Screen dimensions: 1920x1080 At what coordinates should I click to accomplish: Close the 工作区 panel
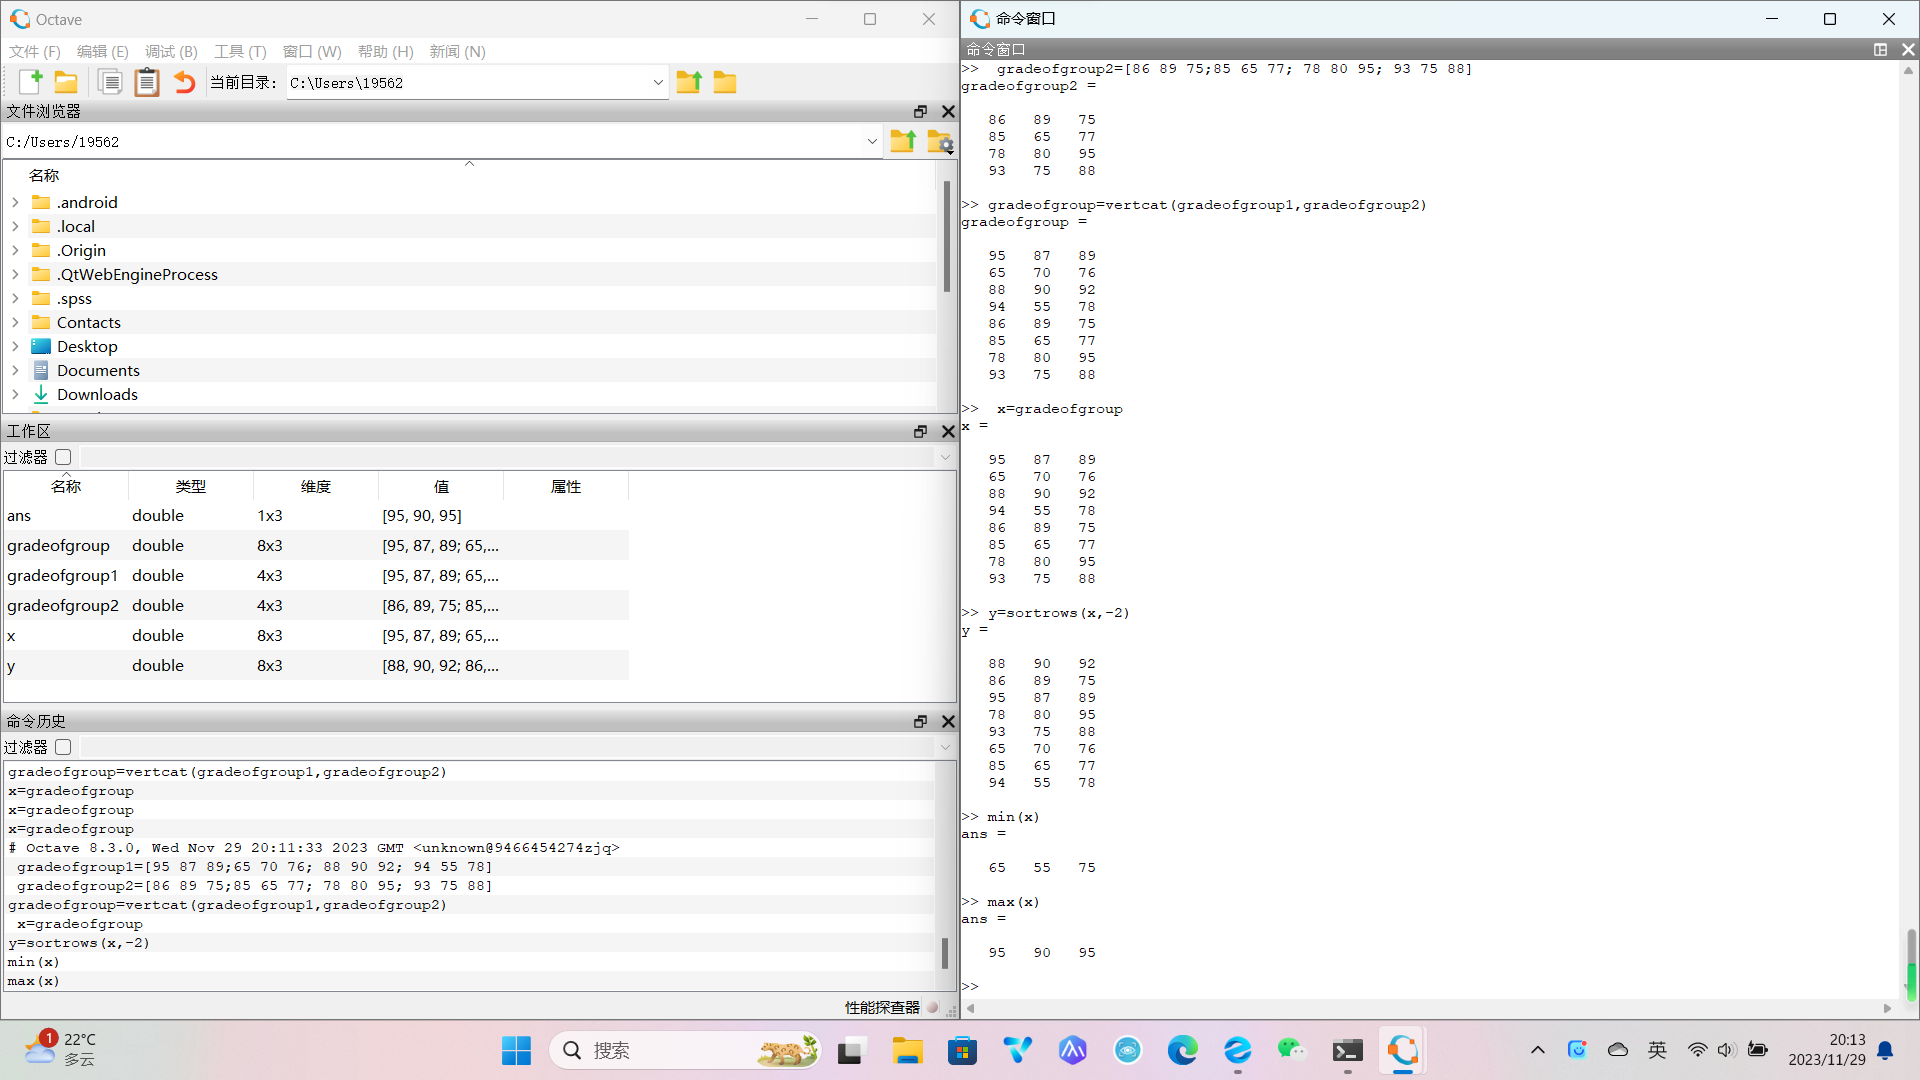coord(948,432)
